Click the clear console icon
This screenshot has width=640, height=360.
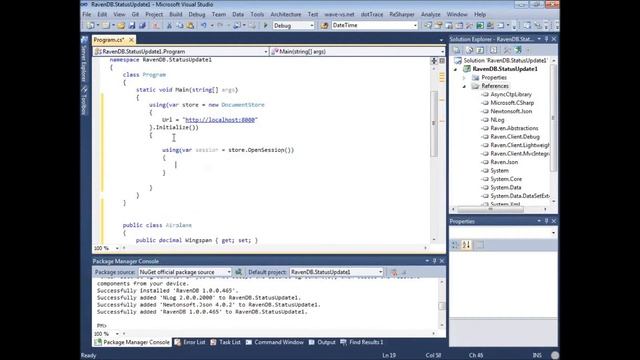394,272
